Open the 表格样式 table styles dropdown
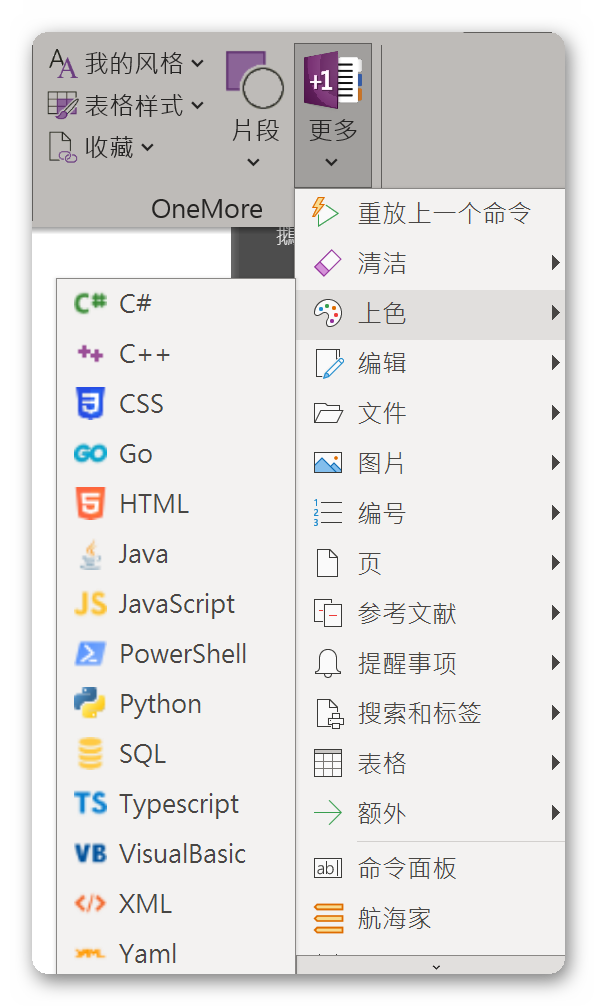Image resolution: width=597 pixels, height=1006 pixels. tap(126, 105)
